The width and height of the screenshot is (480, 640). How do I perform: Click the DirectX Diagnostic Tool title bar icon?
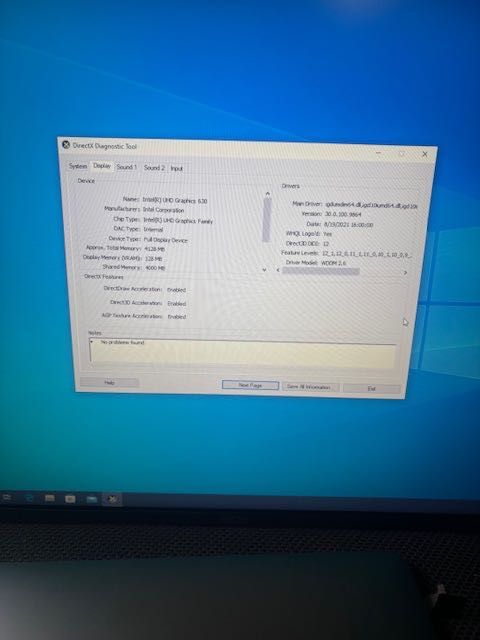[x=66, y=144]
